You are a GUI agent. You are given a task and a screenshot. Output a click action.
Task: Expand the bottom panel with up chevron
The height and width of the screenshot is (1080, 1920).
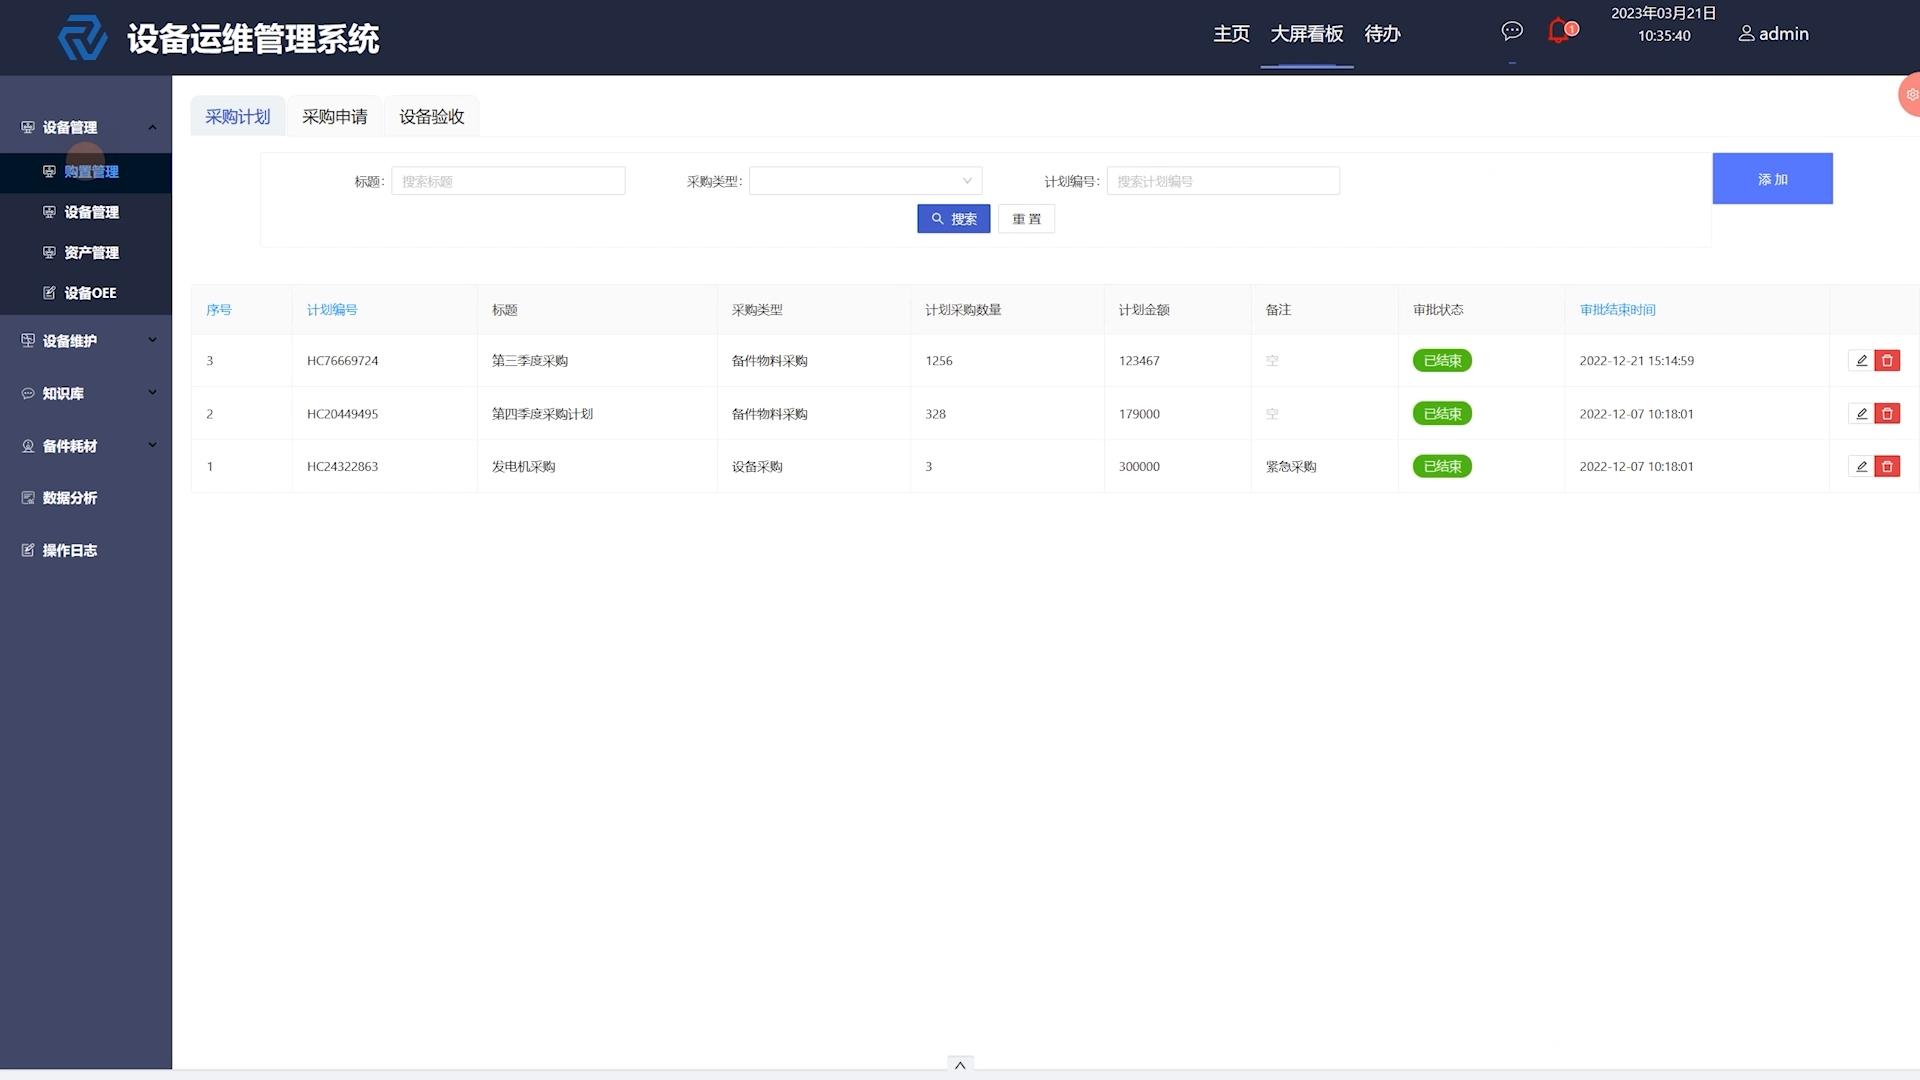(x=960, y=1065)
